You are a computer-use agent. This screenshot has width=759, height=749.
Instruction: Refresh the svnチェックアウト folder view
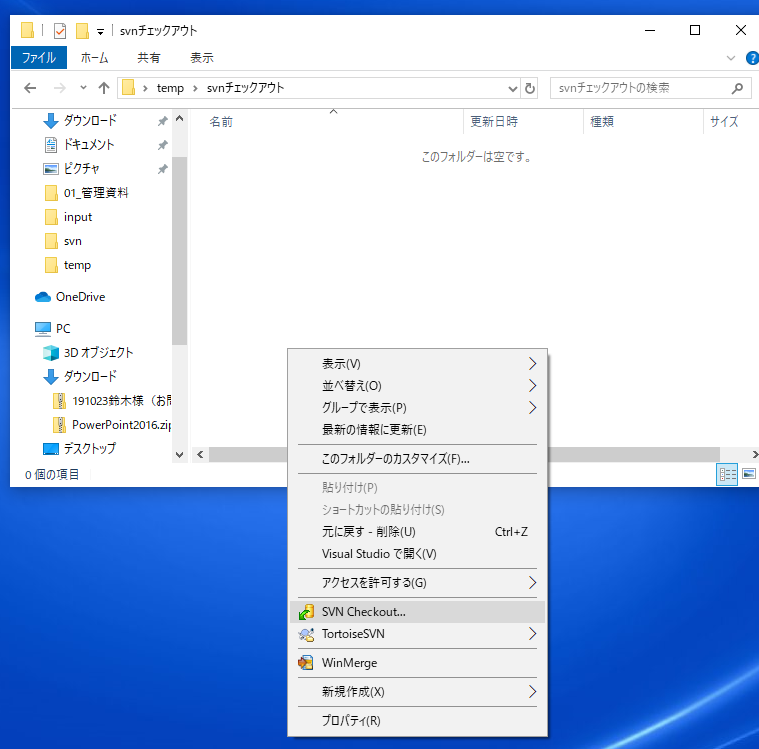530,88
